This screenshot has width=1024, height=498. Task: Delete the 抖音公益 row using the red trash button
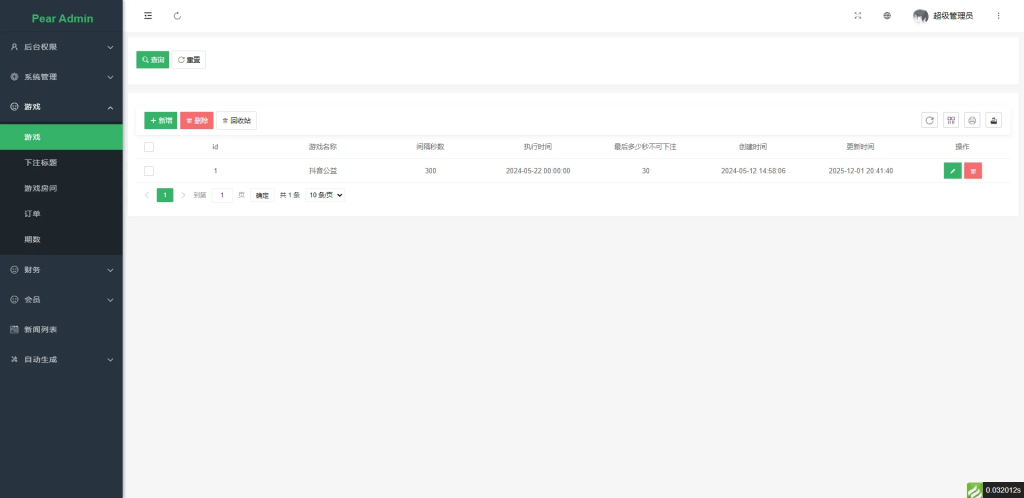click(x=973, y=171)
